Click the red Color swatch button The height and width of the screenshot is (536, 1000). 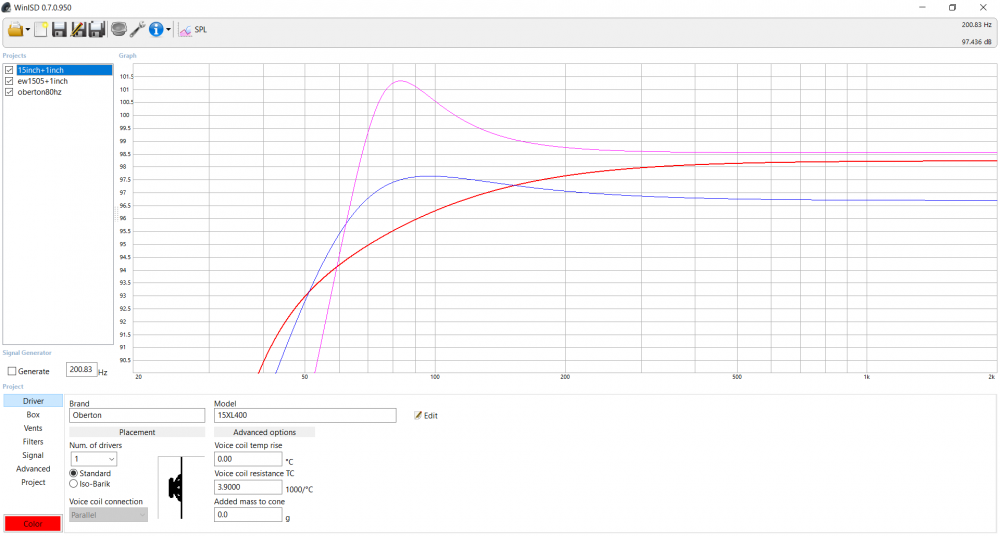coord(33,523)
